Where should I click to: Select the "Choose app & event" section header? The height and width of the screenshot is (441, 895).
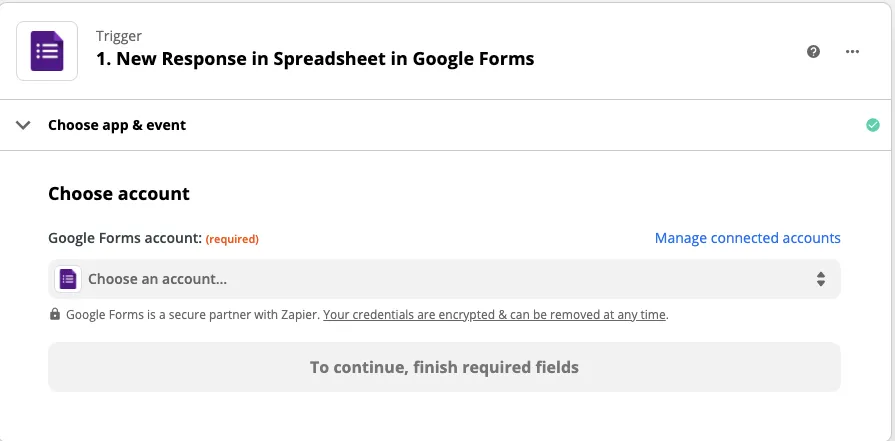click(x=117, y=125)
